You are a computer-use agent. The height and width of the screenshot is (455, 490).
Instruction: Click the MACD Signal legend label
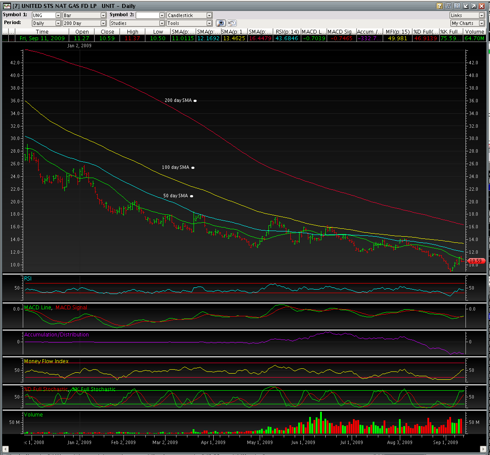[x=71, y=307]
